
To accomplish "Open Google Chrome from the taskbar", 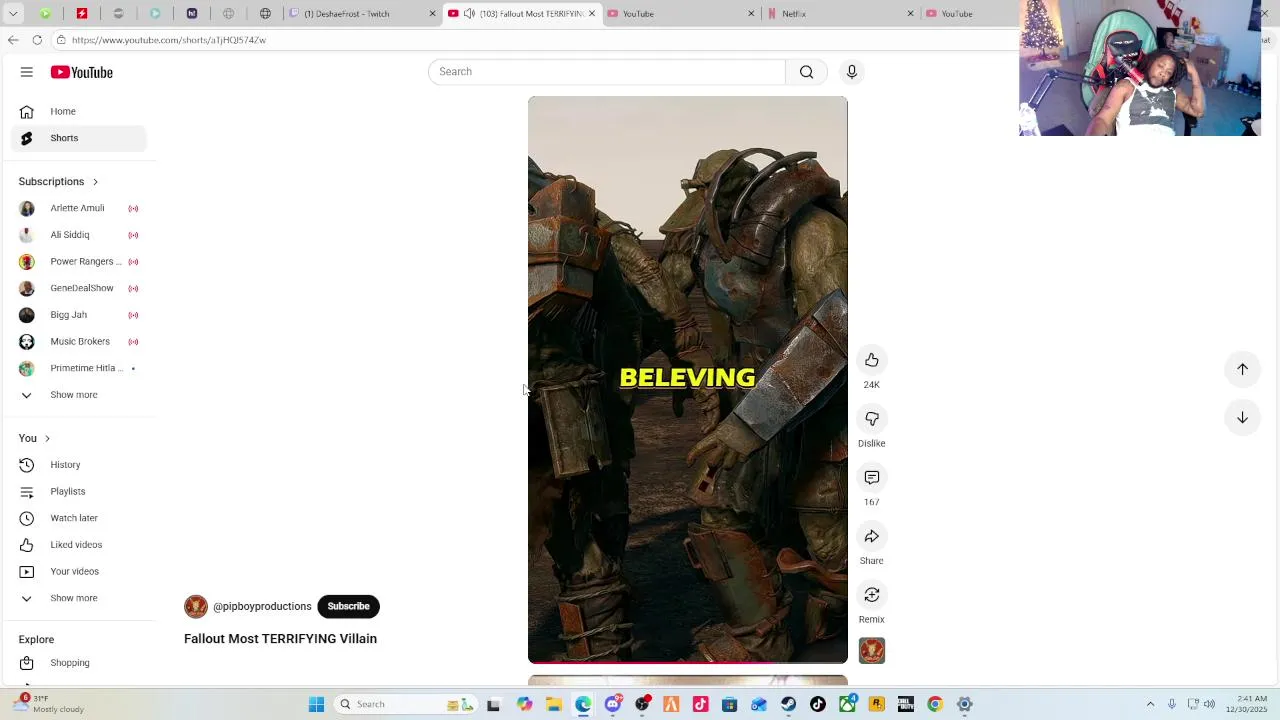I will click(x=935, y=704).
